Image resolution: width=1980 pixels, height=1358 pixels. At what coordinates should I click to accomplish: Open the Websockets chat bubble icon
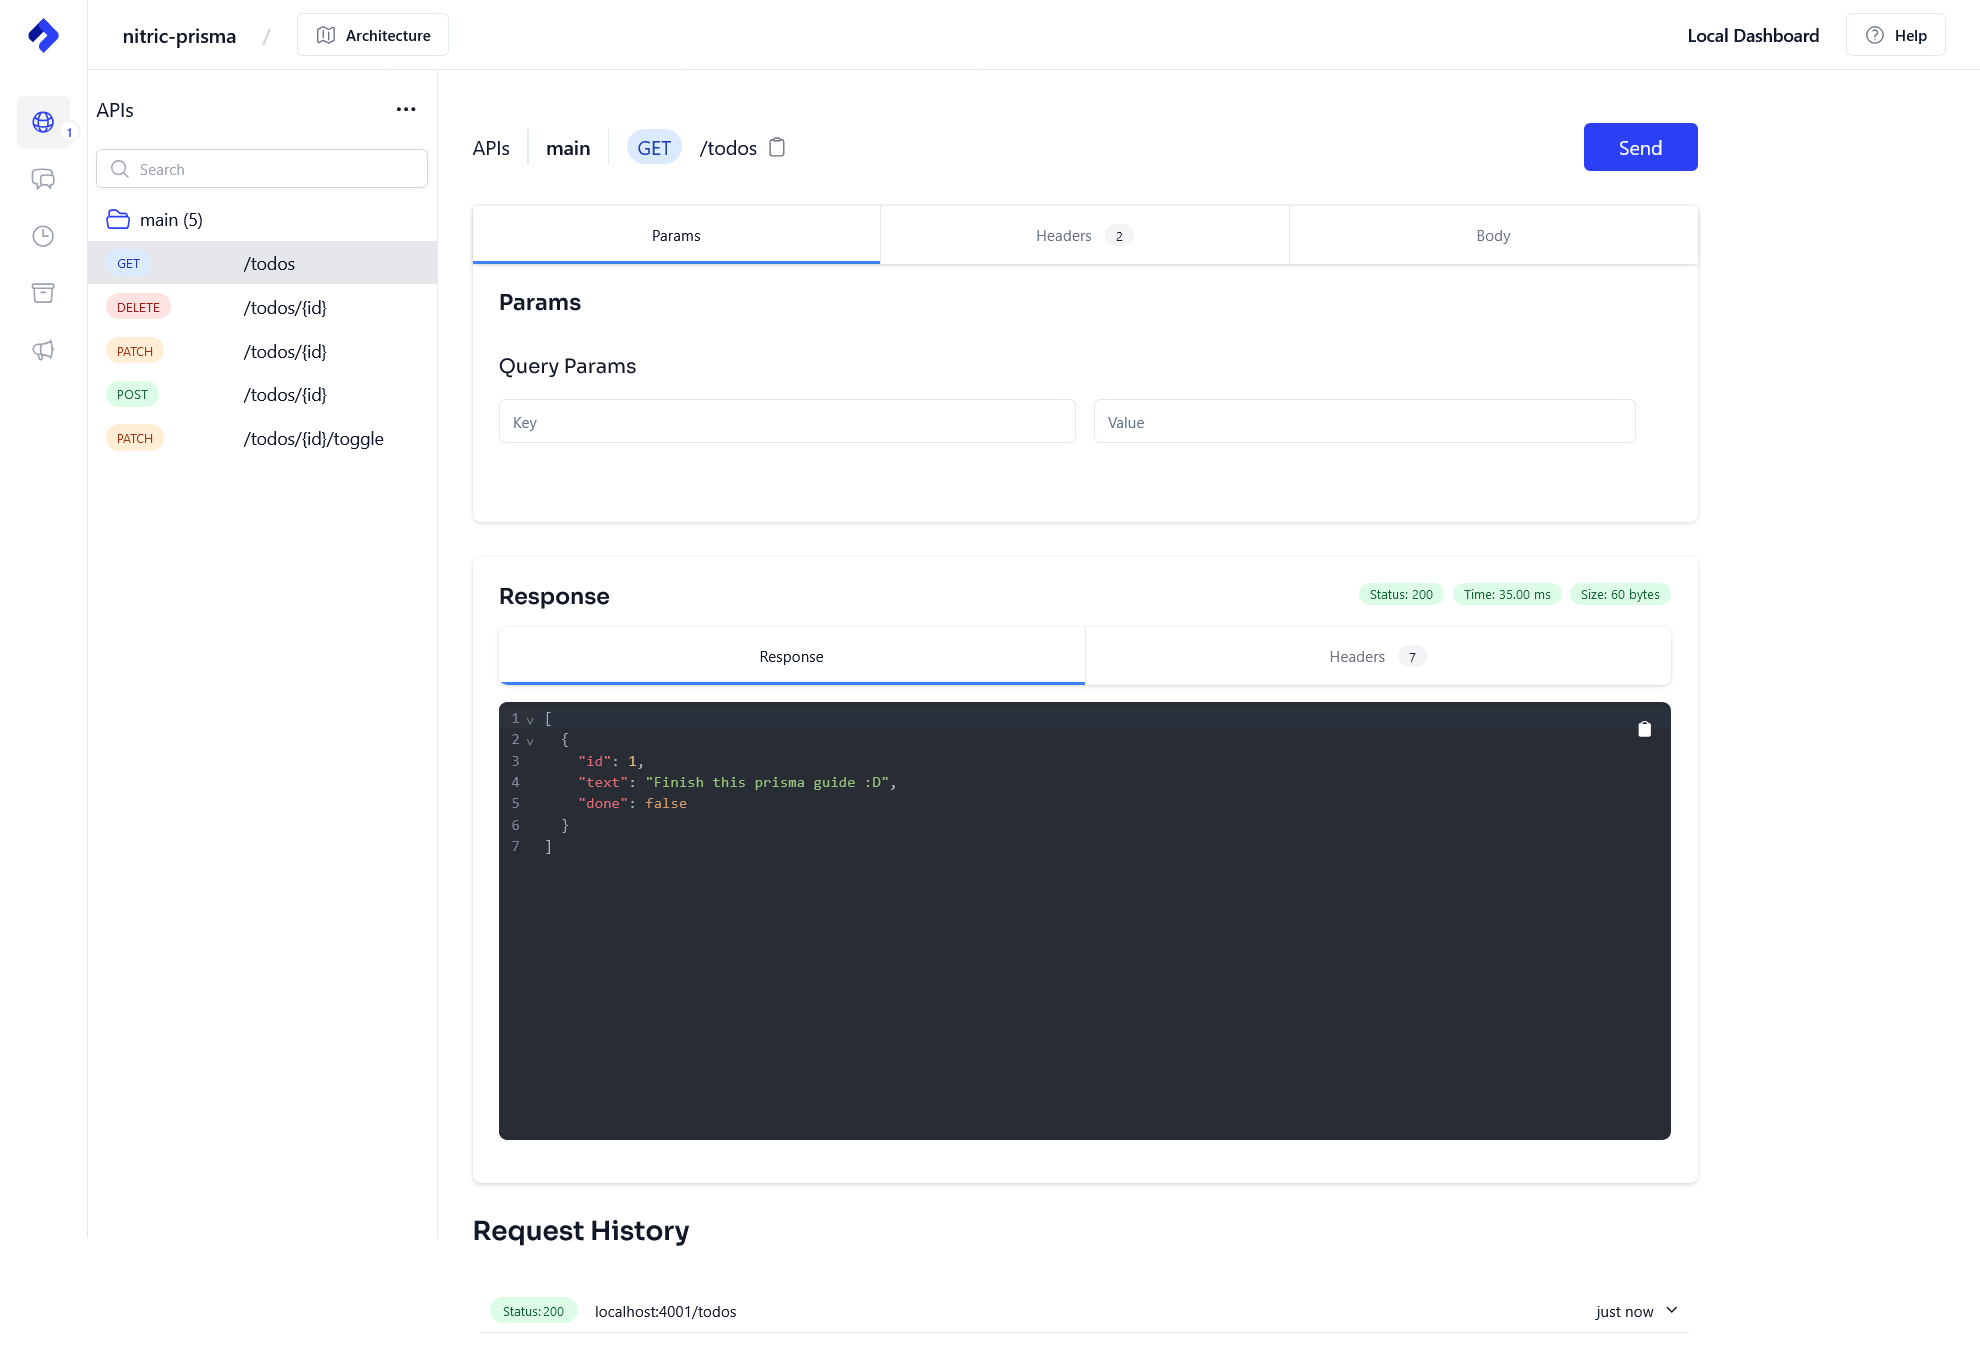43,179
